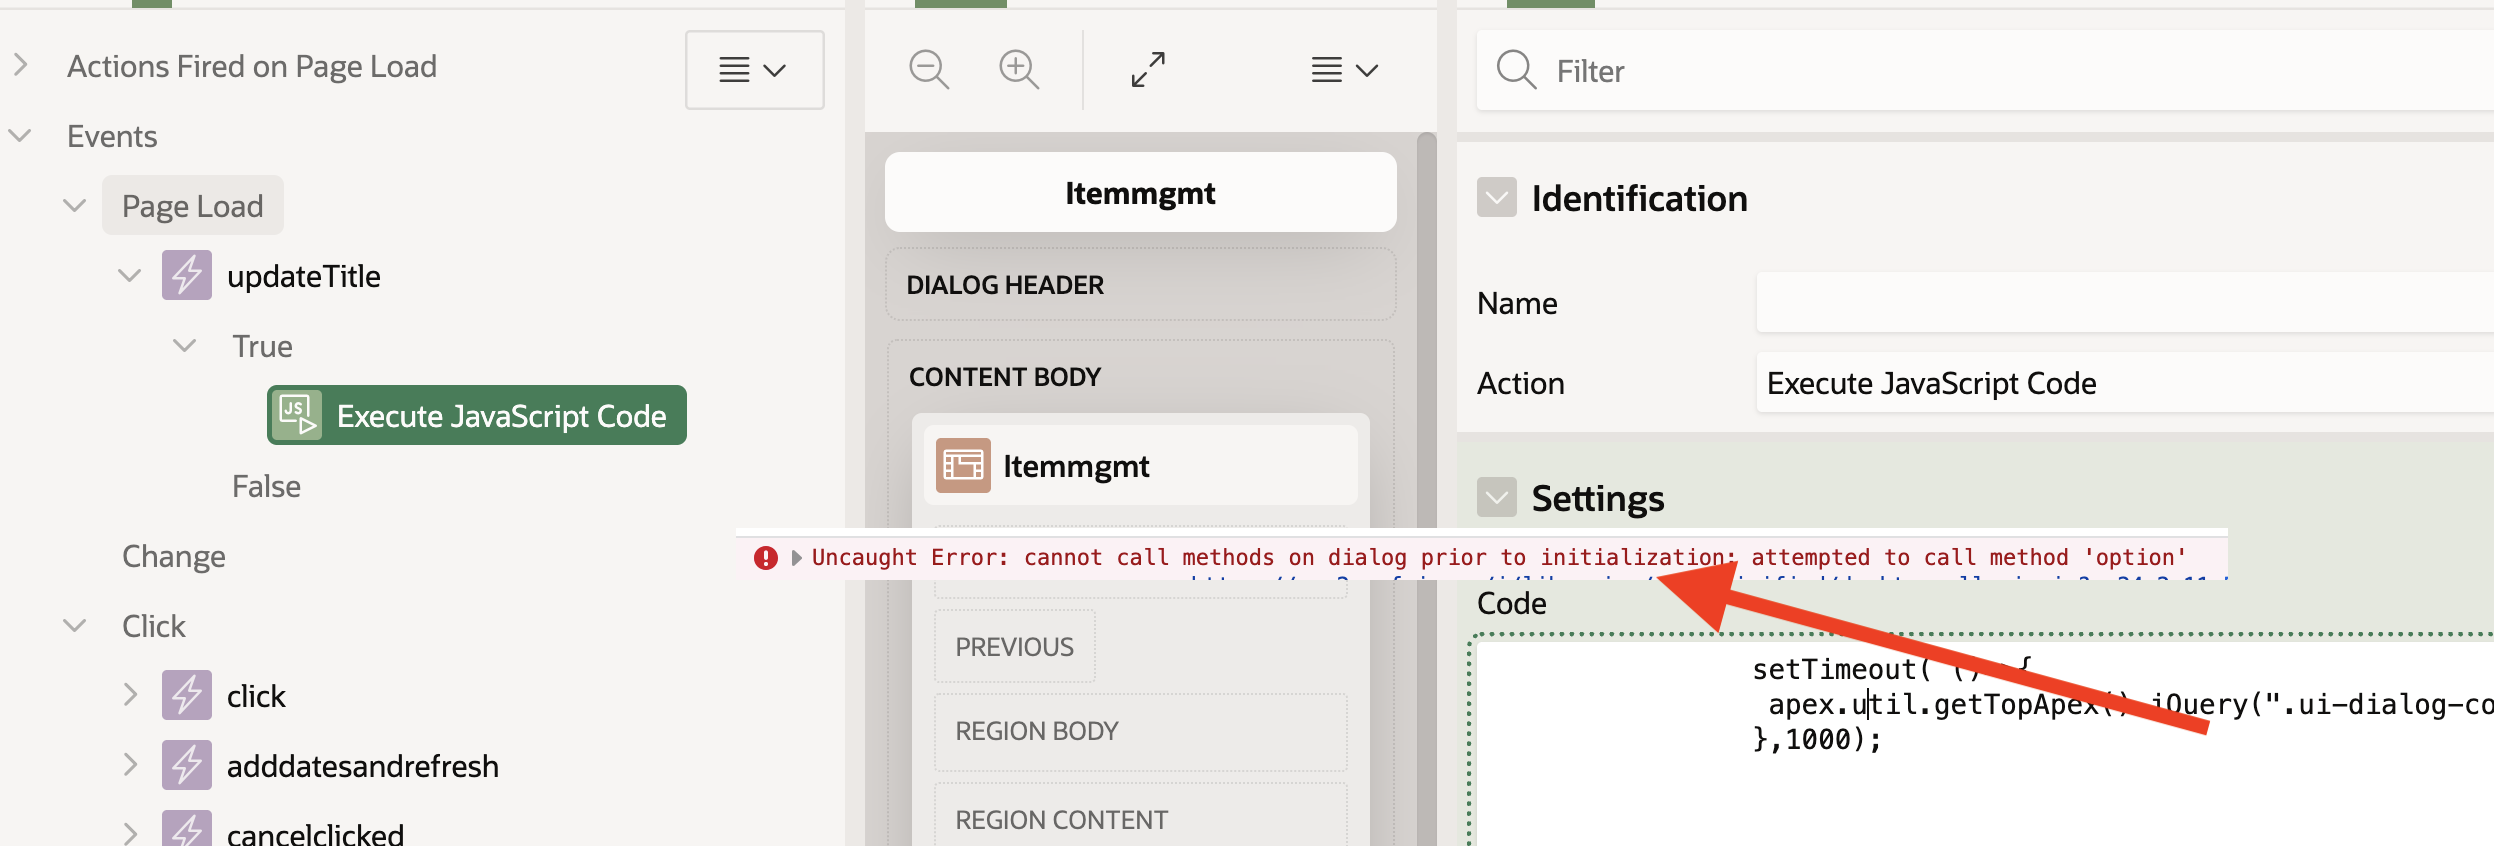Collapse the Settings section toggle
Viewport: 2494px width, 846px height.
(x=1496, y=498)
